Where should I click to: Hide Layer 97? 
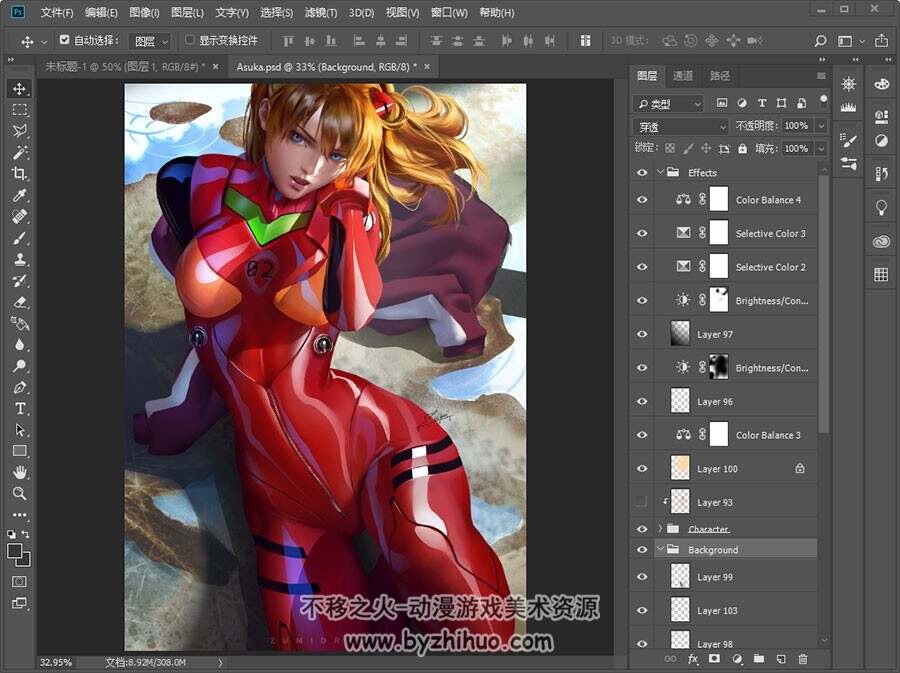coord(642,334)
